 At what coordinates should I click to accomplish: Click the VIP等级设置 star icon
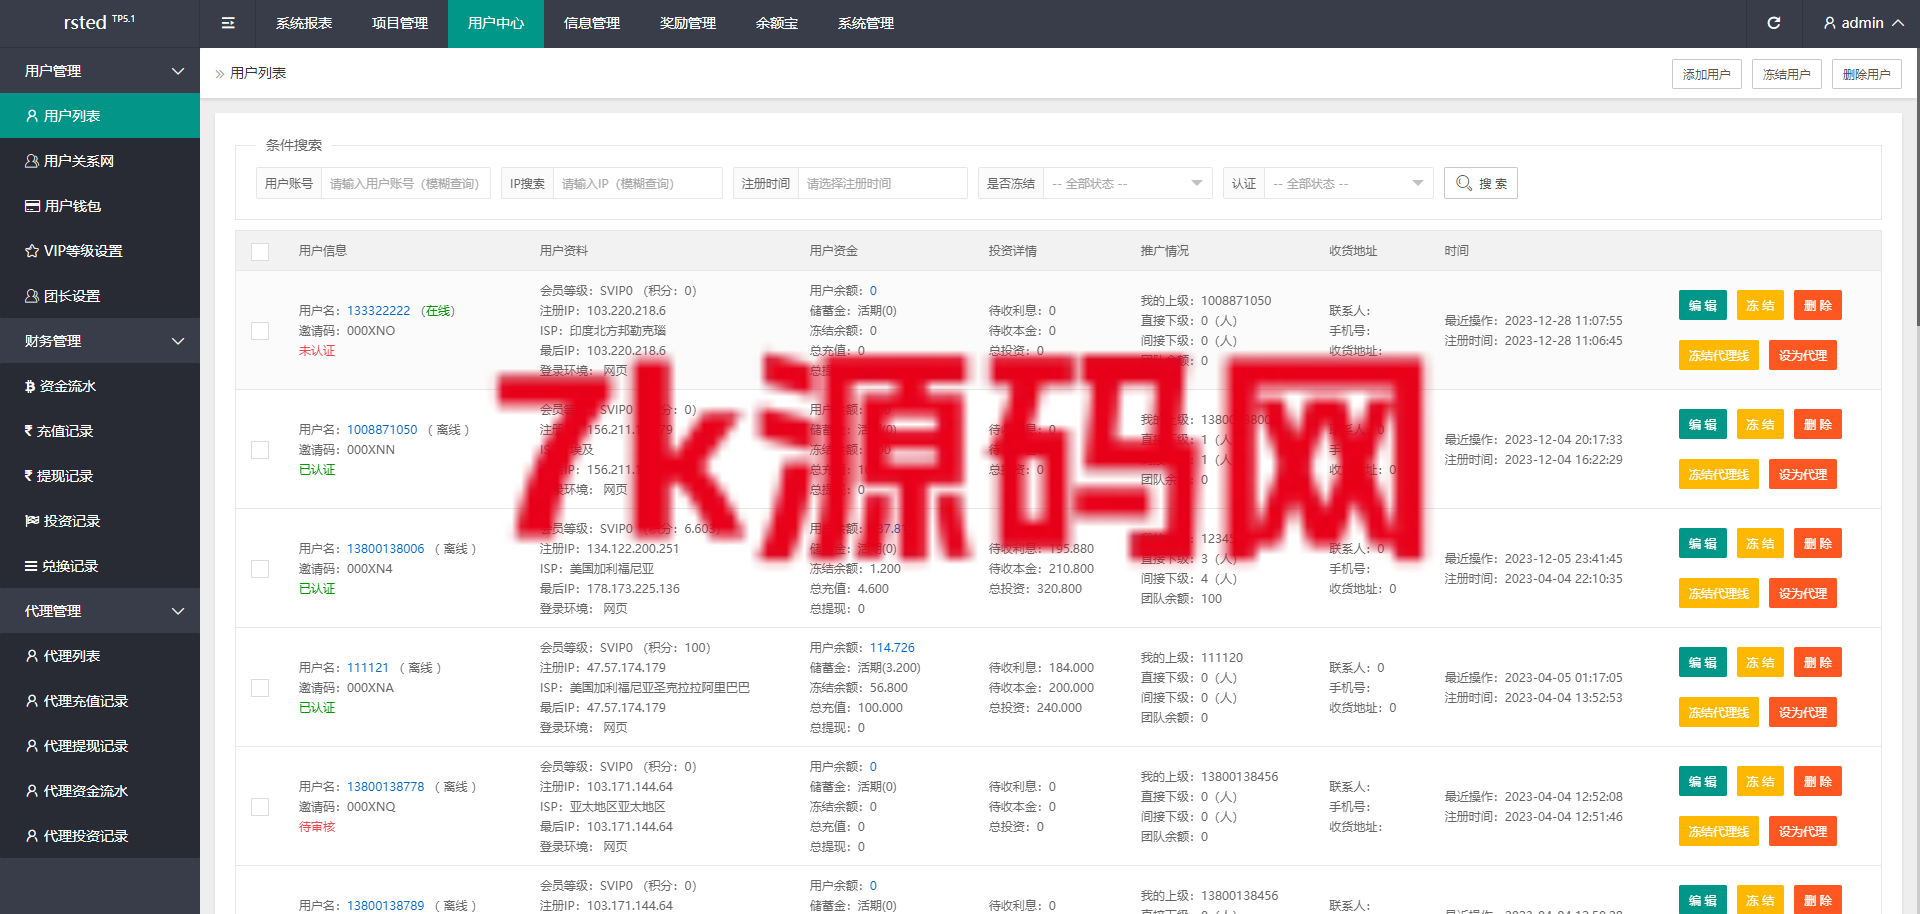click(32, 251)
